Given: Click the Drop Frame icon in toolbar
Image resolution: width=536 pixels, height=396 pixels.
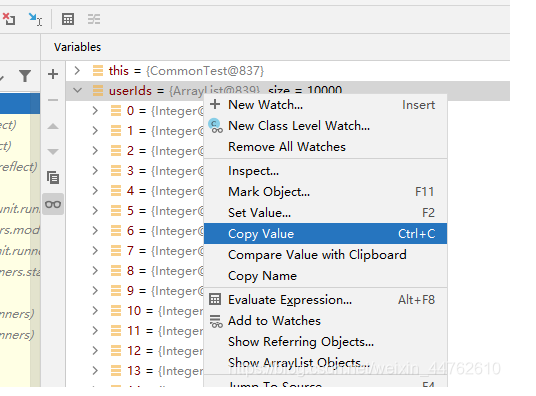Looking at the screenshot, I should 9,19.
